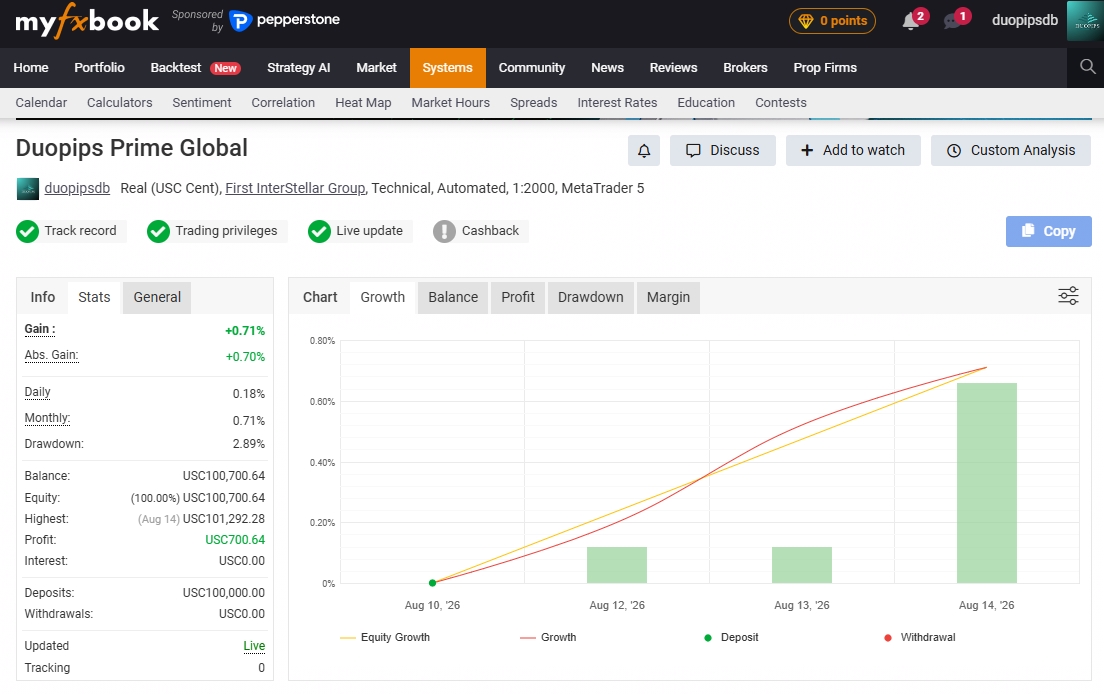The width and height of the screenshot is (1104, 694).
Task: Click the blue Copy button
Action: [1048, 231]
